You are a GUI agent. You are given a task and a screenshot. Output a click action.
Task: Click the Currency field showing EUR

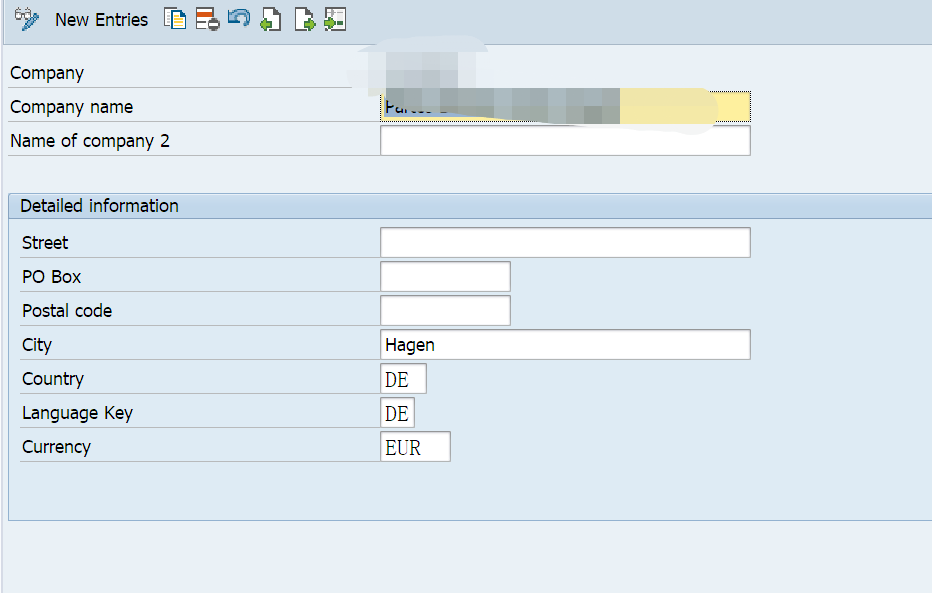click(x=415, y=446)
